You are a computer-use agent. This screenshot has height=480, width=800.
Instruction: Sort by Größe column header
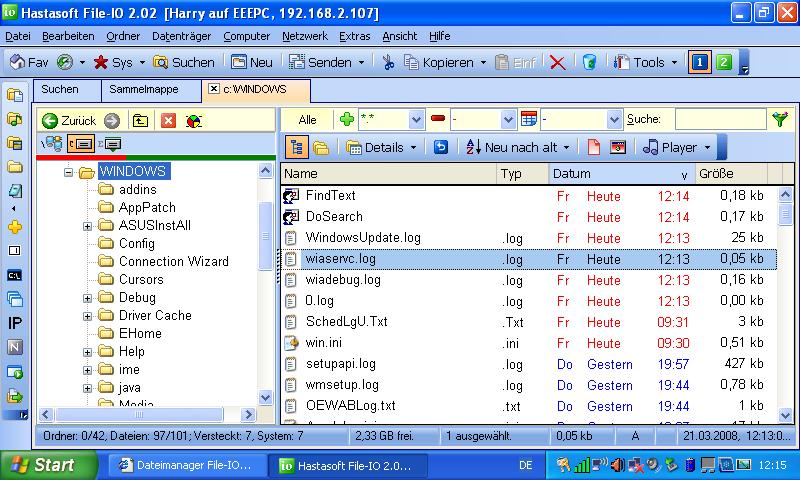(x=731, y=174)
